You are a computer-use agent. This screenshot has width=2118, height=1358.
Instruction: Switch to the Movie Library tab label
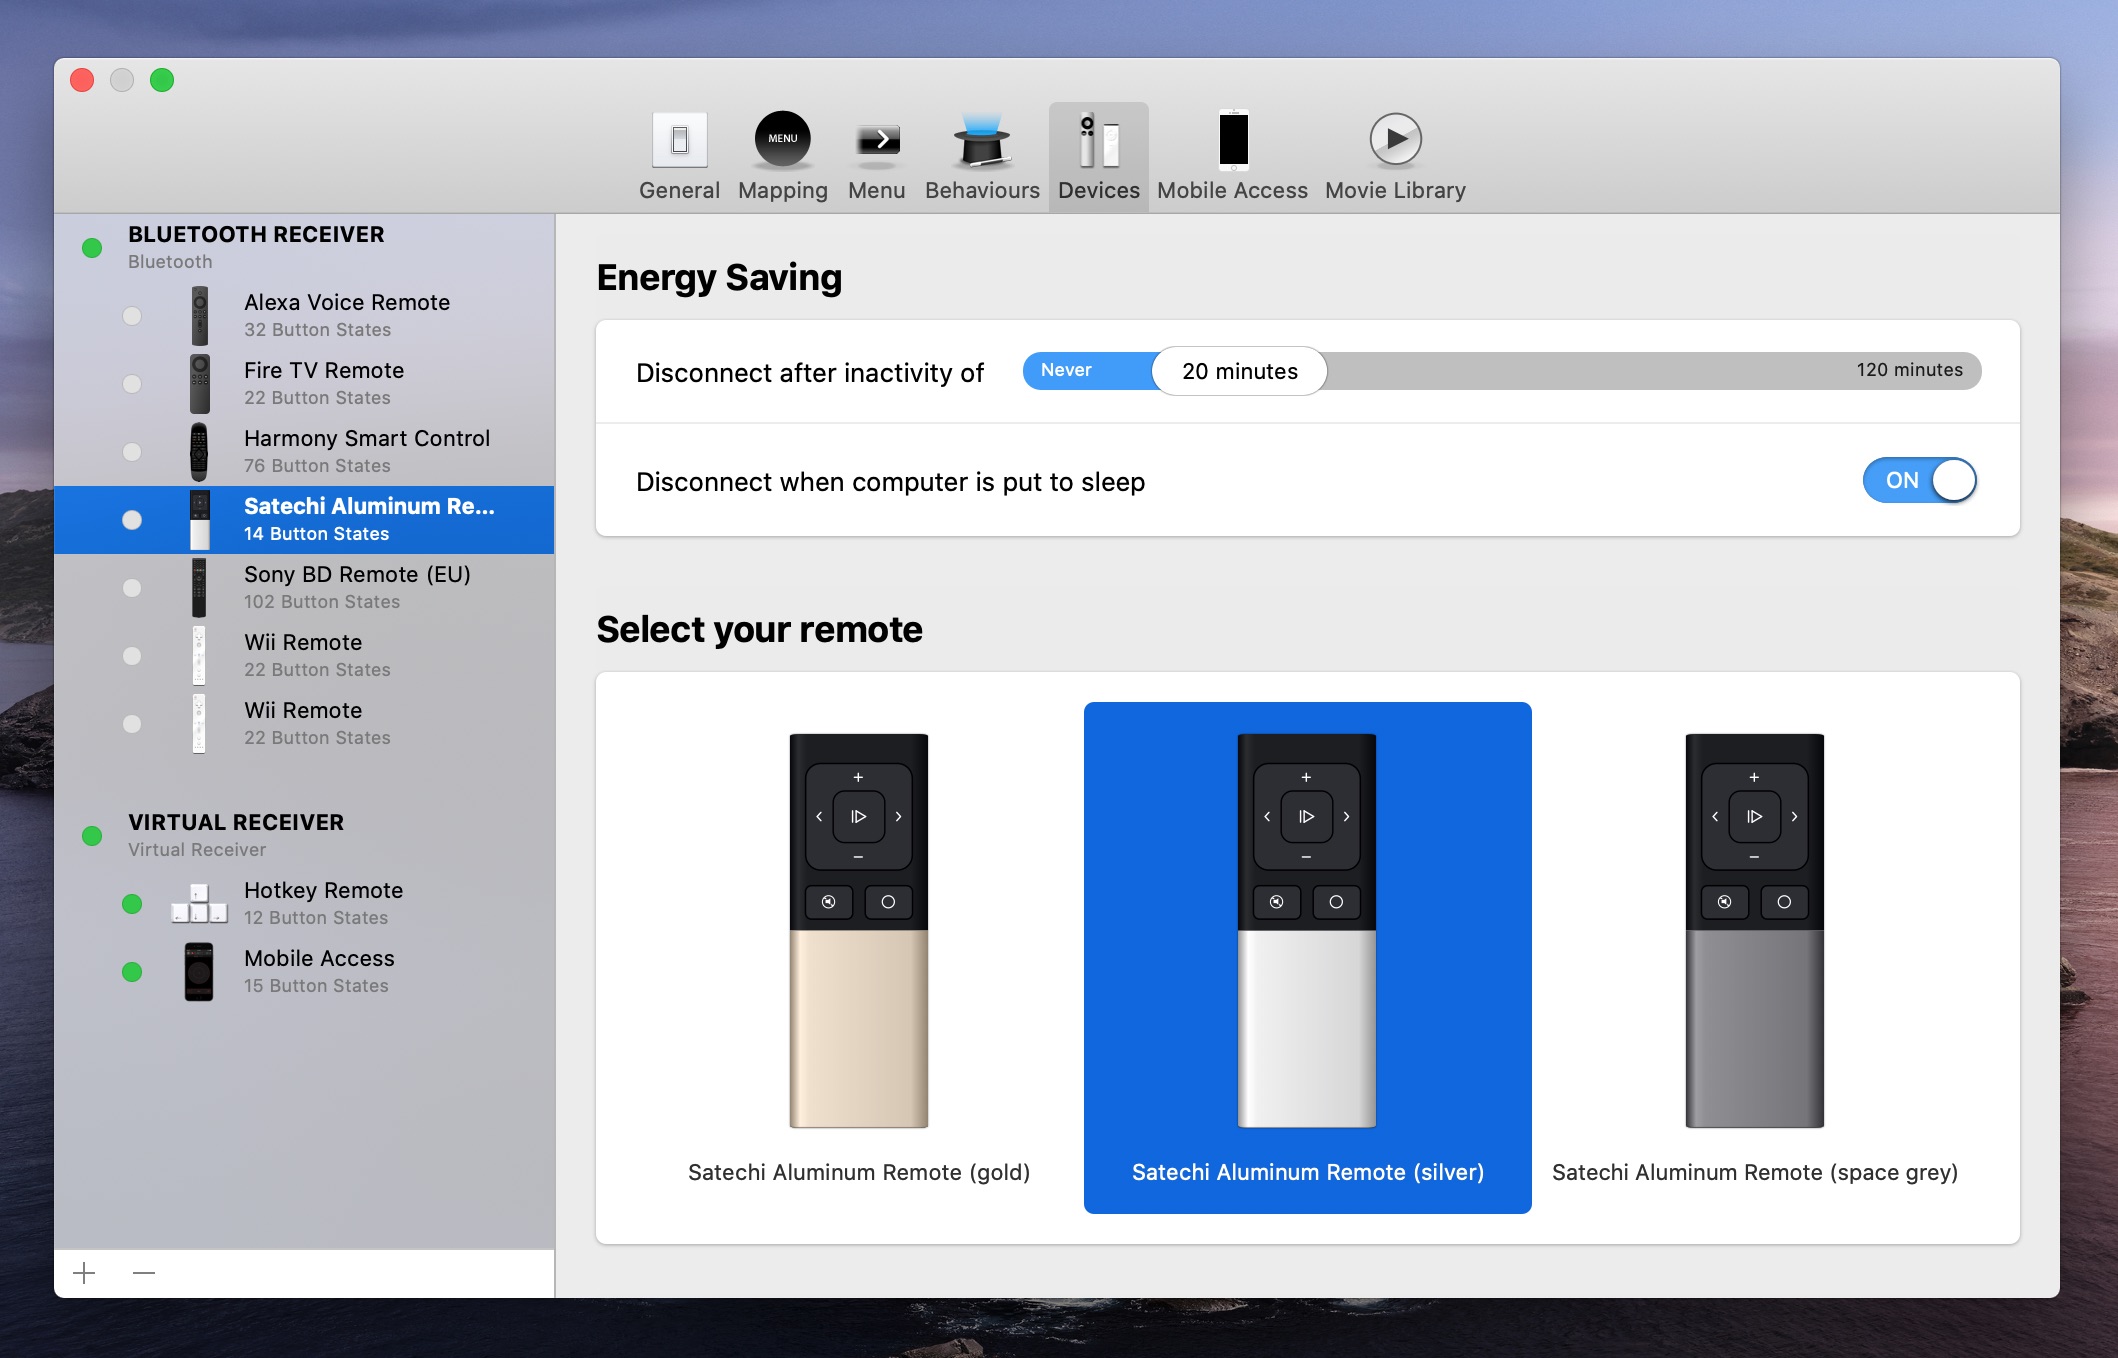point(1395,191)
